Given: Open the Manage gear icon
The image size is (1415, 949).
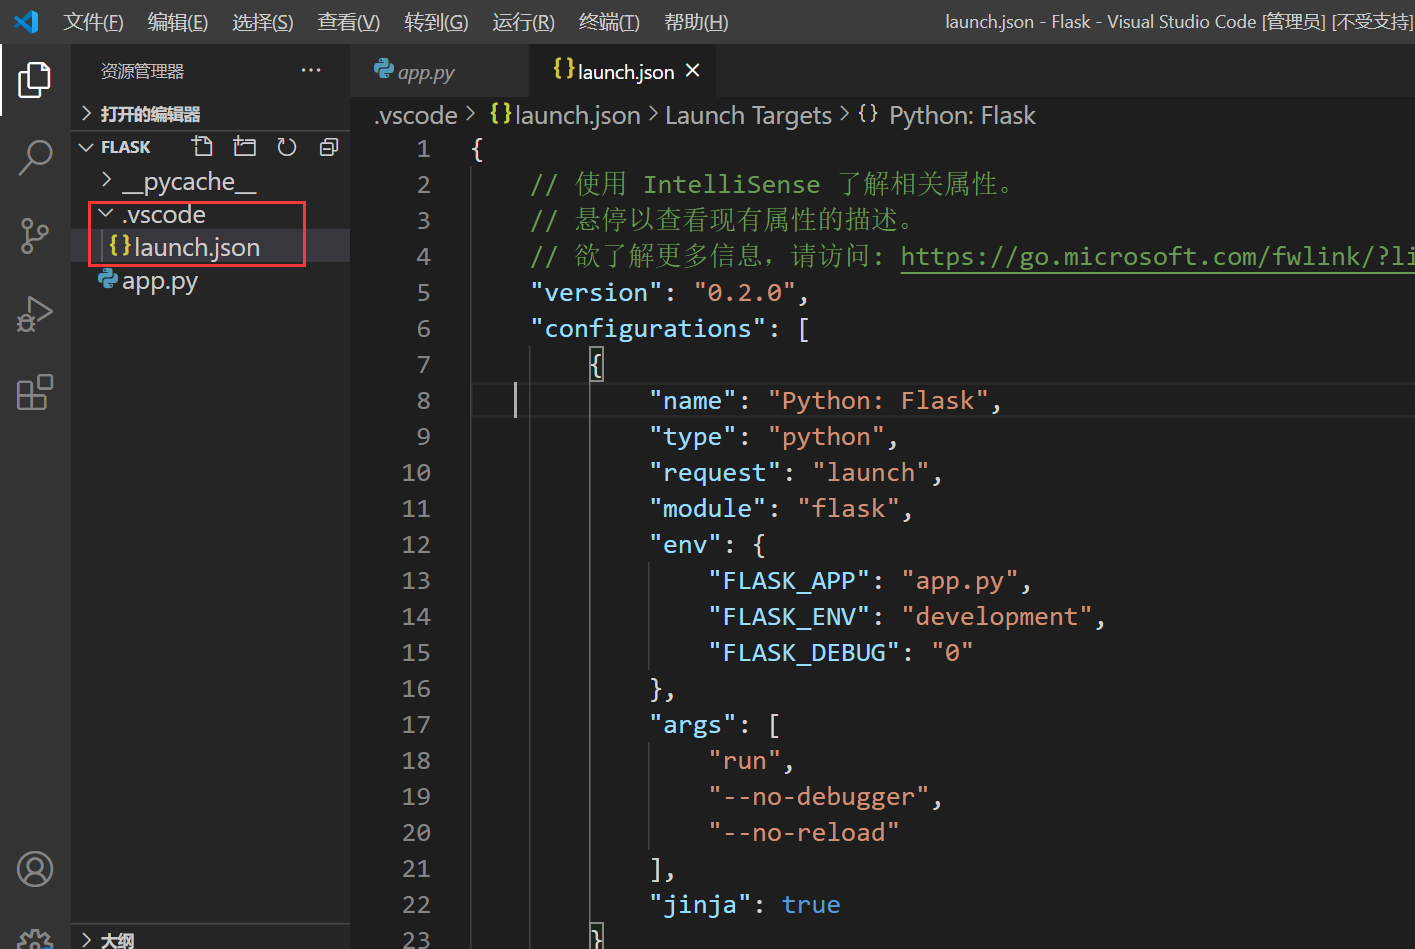Looking at the screenshot, I should pos(35,939).
